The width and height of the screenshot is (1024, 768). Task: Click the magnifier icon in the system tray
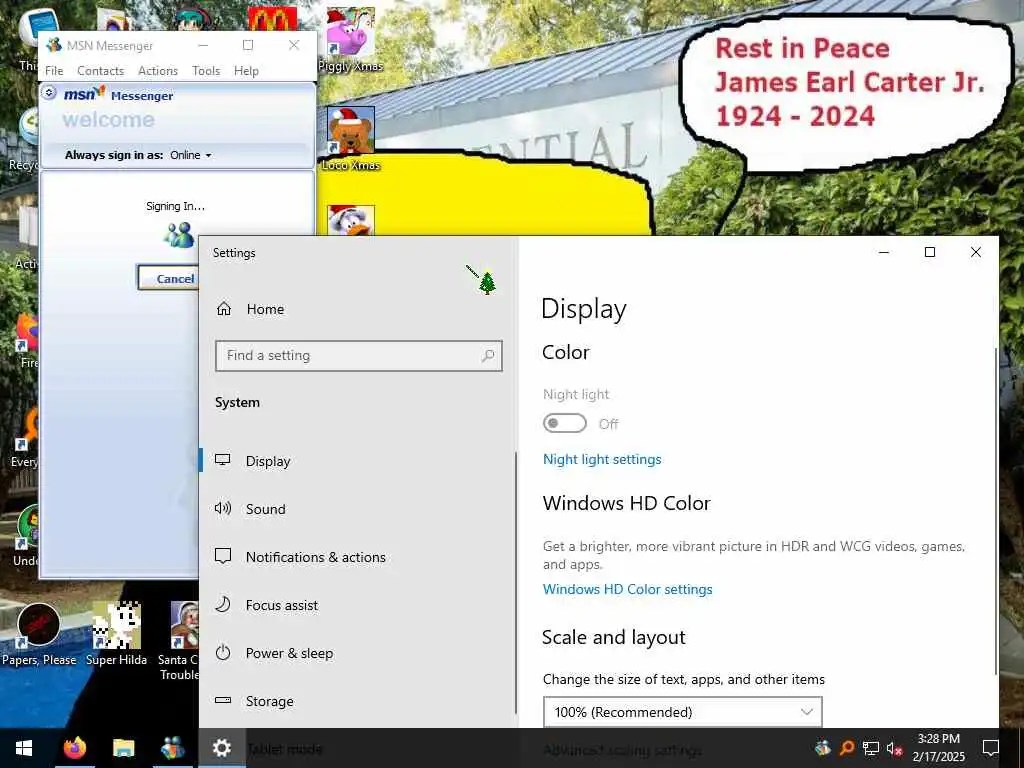tap(847, 747)
